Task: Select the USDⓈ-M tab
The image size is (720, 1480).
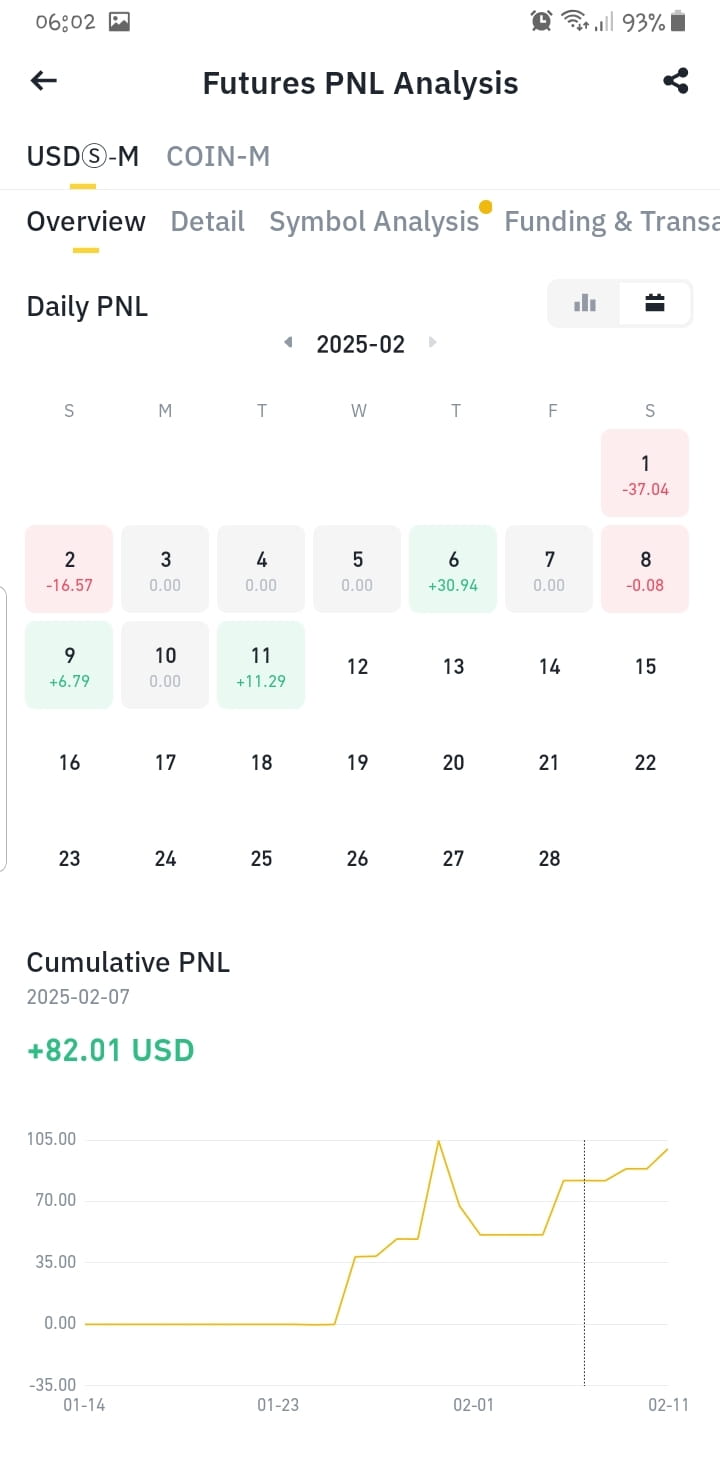Action: tap(82, 156)
